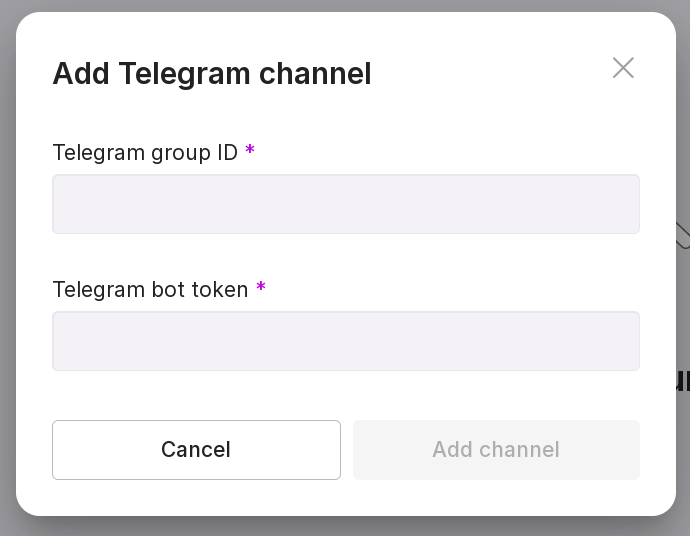Click the Telegram group ID input field
This screenshot has width=690, height=536.
click(345, 204)
